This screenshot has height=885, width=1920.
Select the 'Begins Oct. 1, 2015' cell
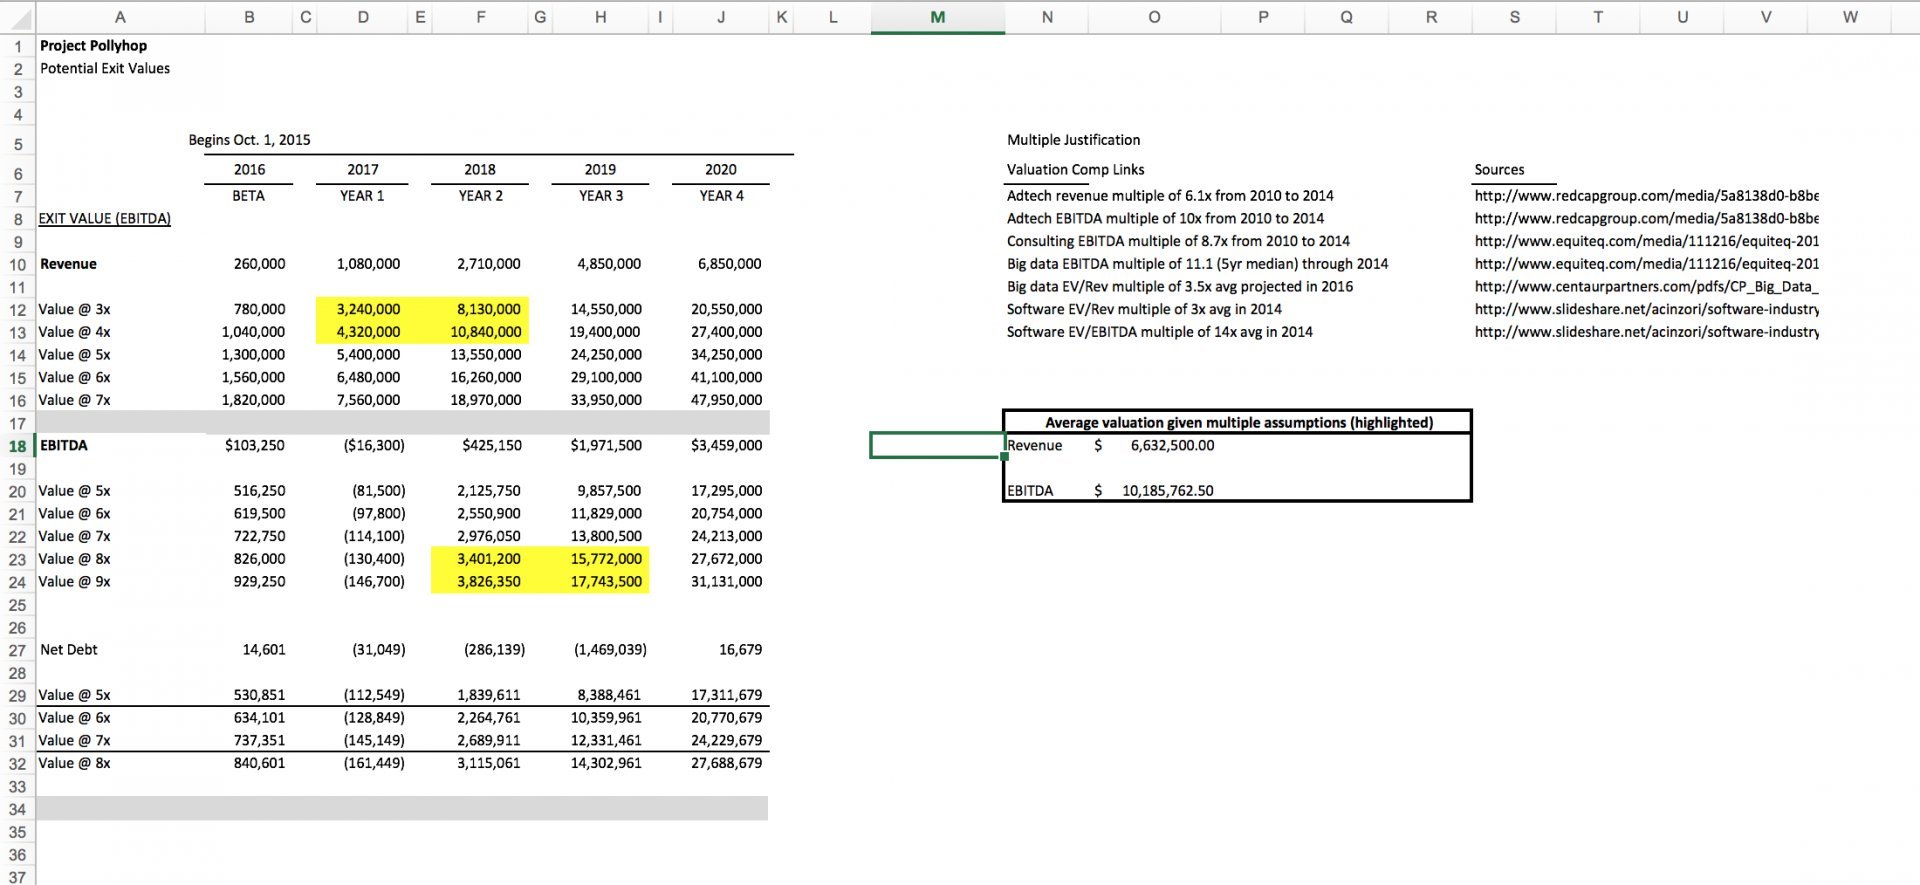point(249,140)
